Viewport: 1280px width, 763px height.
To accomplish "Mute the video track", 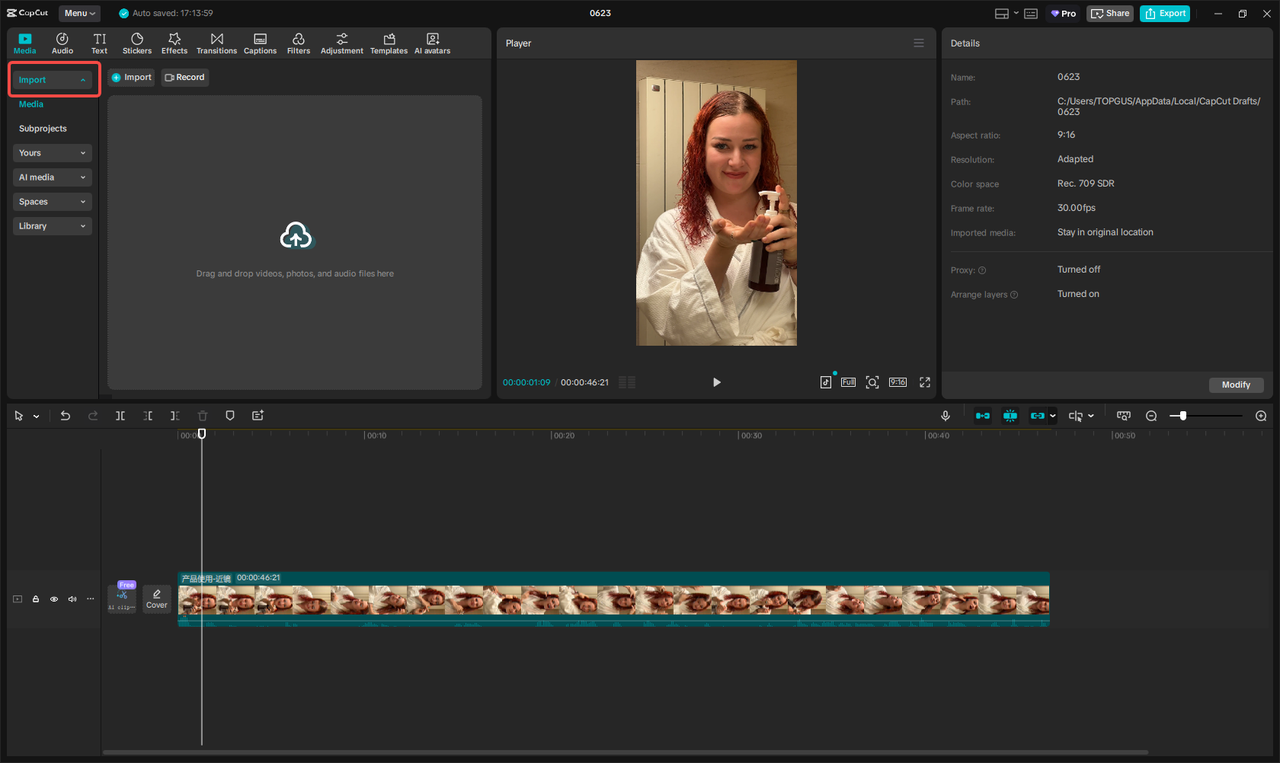I will click(71, 598).
